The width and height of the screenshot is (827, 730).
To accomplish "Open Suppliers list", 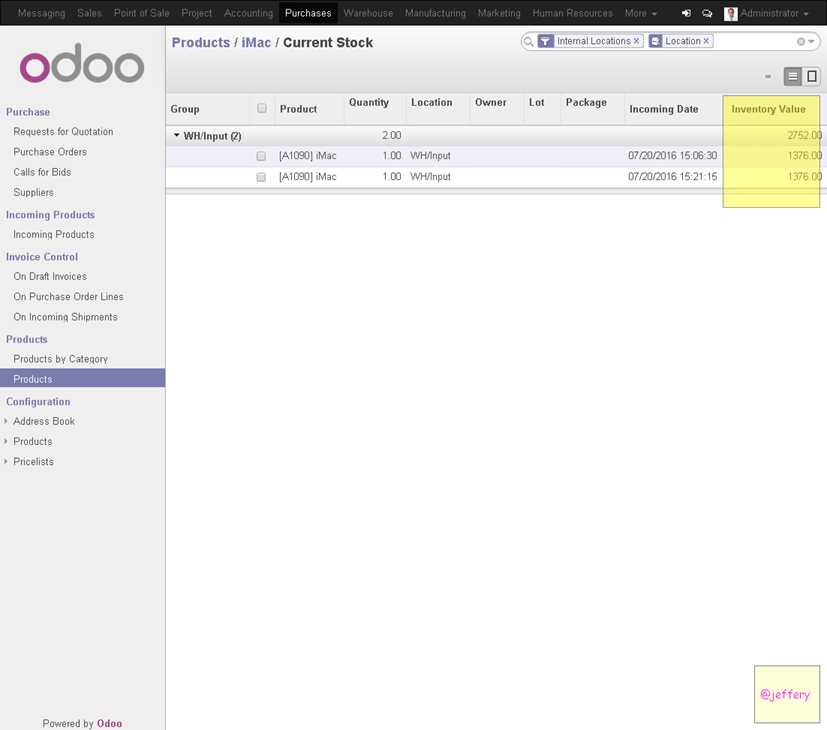I will click(x=33, y=193).
